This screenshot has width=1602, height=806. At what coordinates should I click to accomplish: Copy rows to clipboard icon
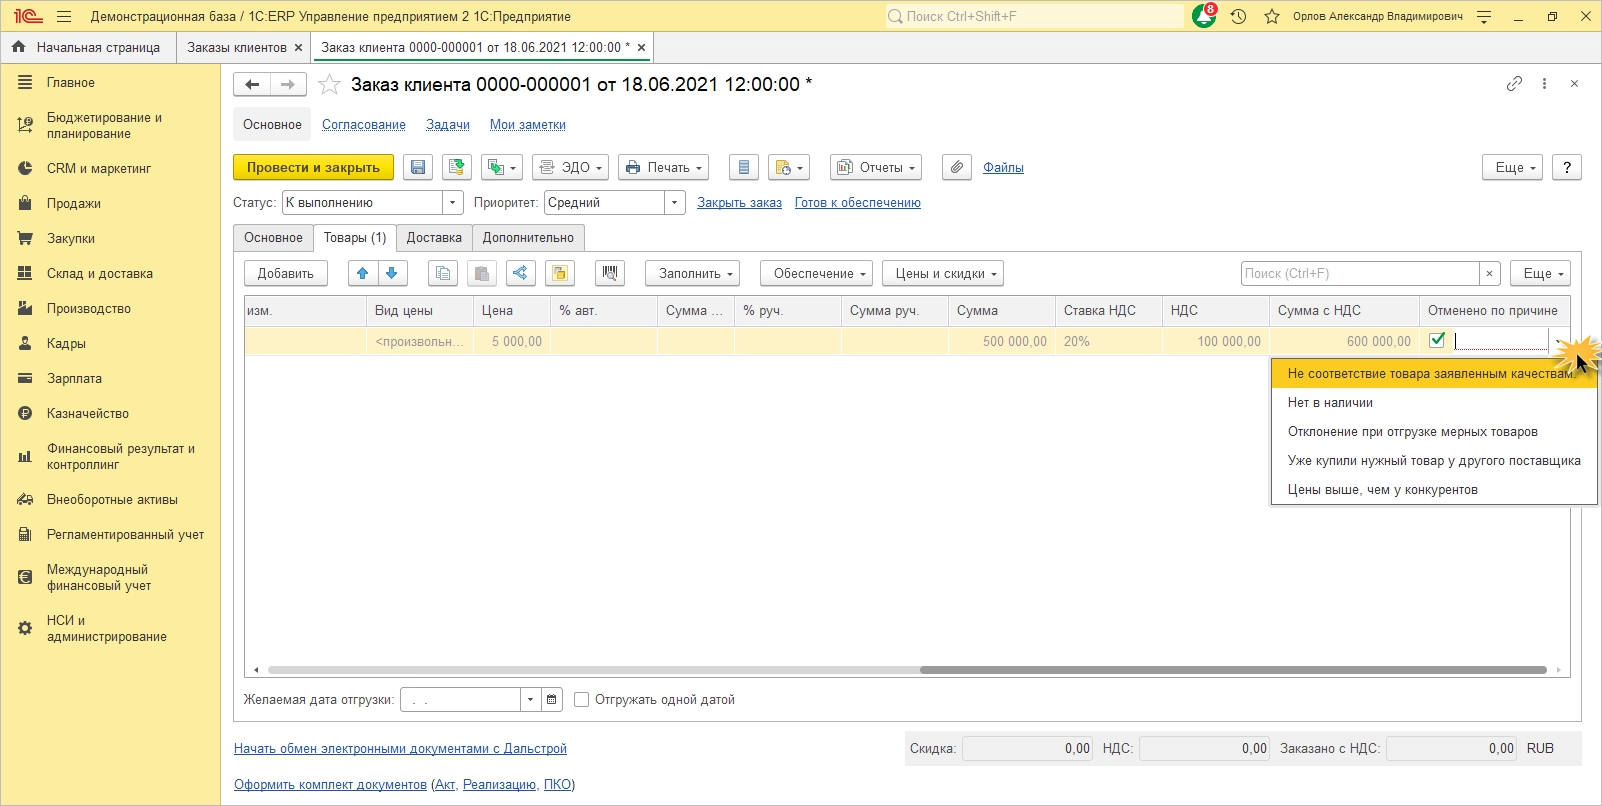pos(442,273)
